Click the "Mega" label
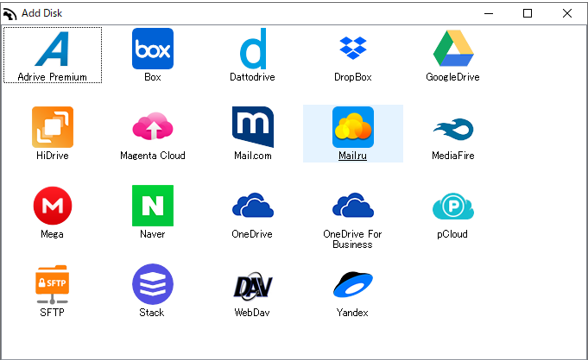Image resolution: width=588 pixels, height=360 pixels. tap(52, 234)
